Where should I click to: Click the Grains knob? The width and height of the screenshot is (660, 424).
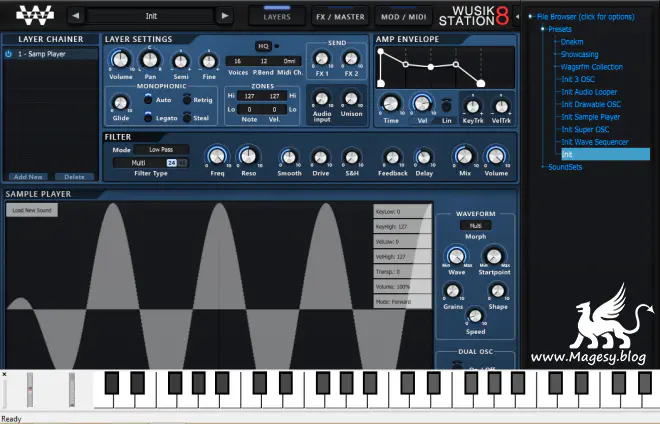point(453,291)
